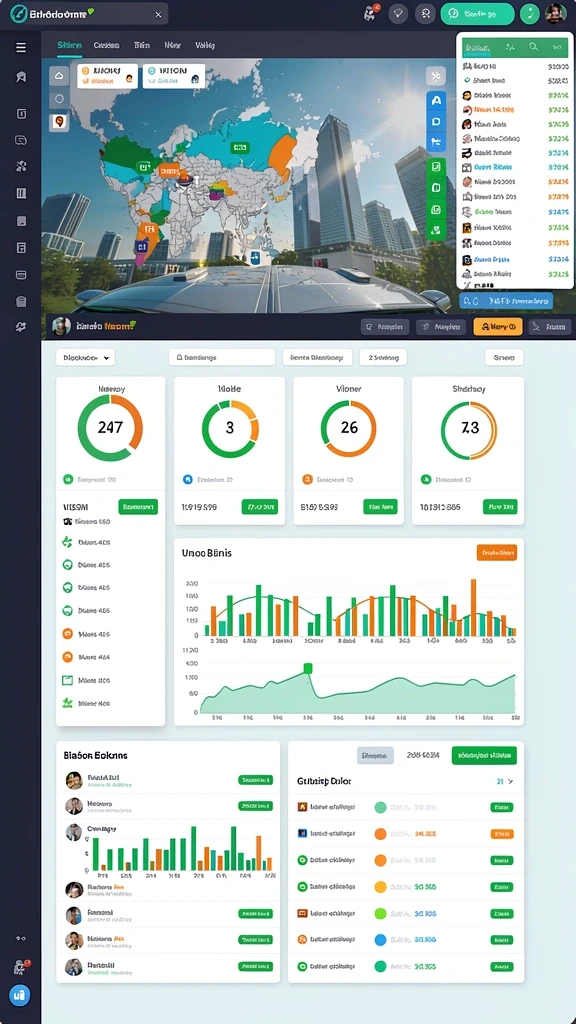Select the empty circle option on the map
576x1024 pixels.
pyautogui.click(x=59, y=99)
